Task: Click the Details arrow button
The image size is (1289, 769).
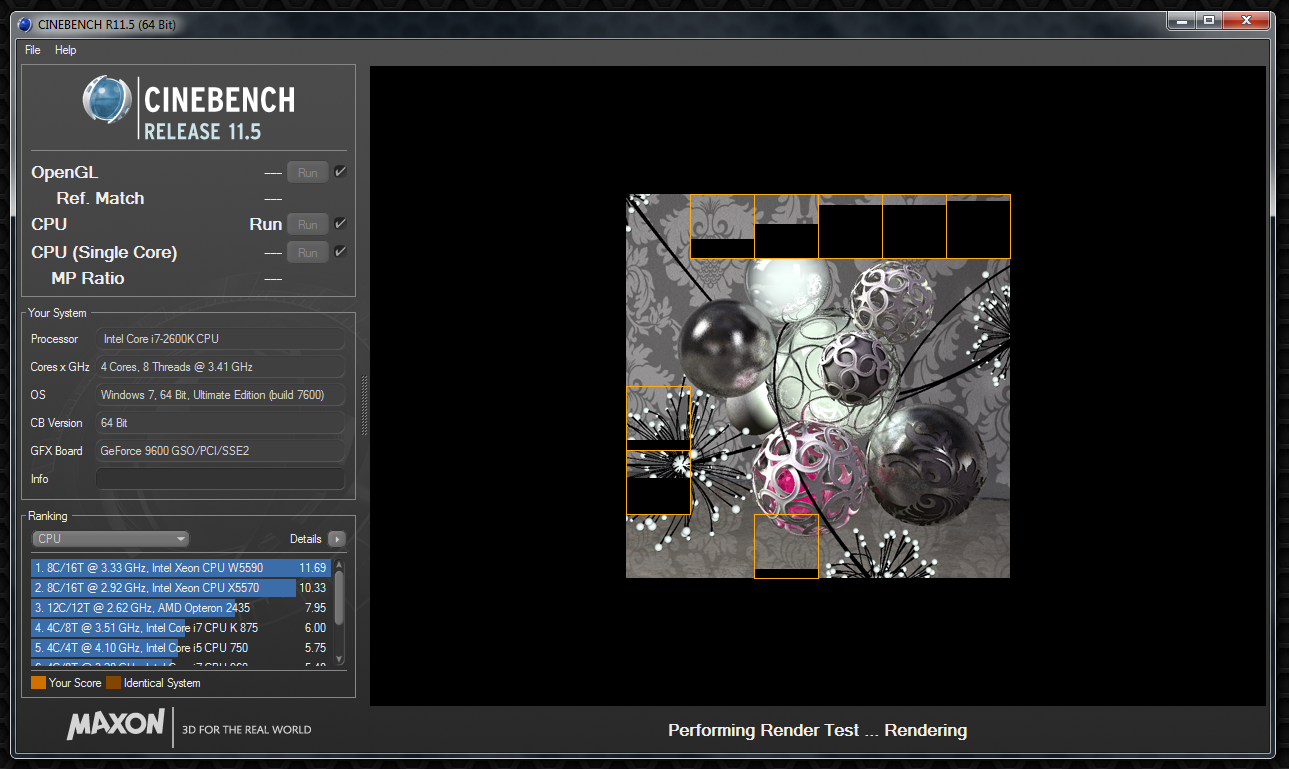Action: click(x=336, y=539)
